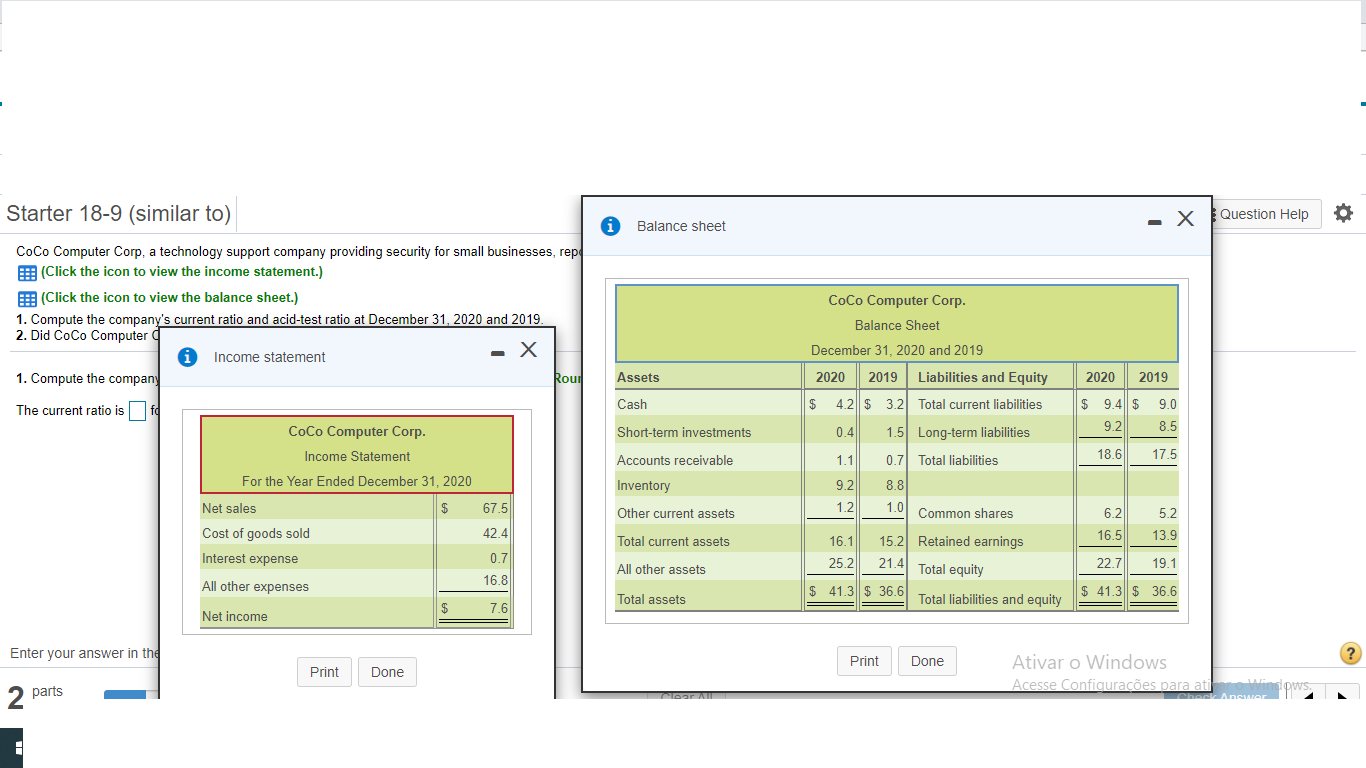Open the settings gear icon
1366x768 pixels.
coord(1343,213)
